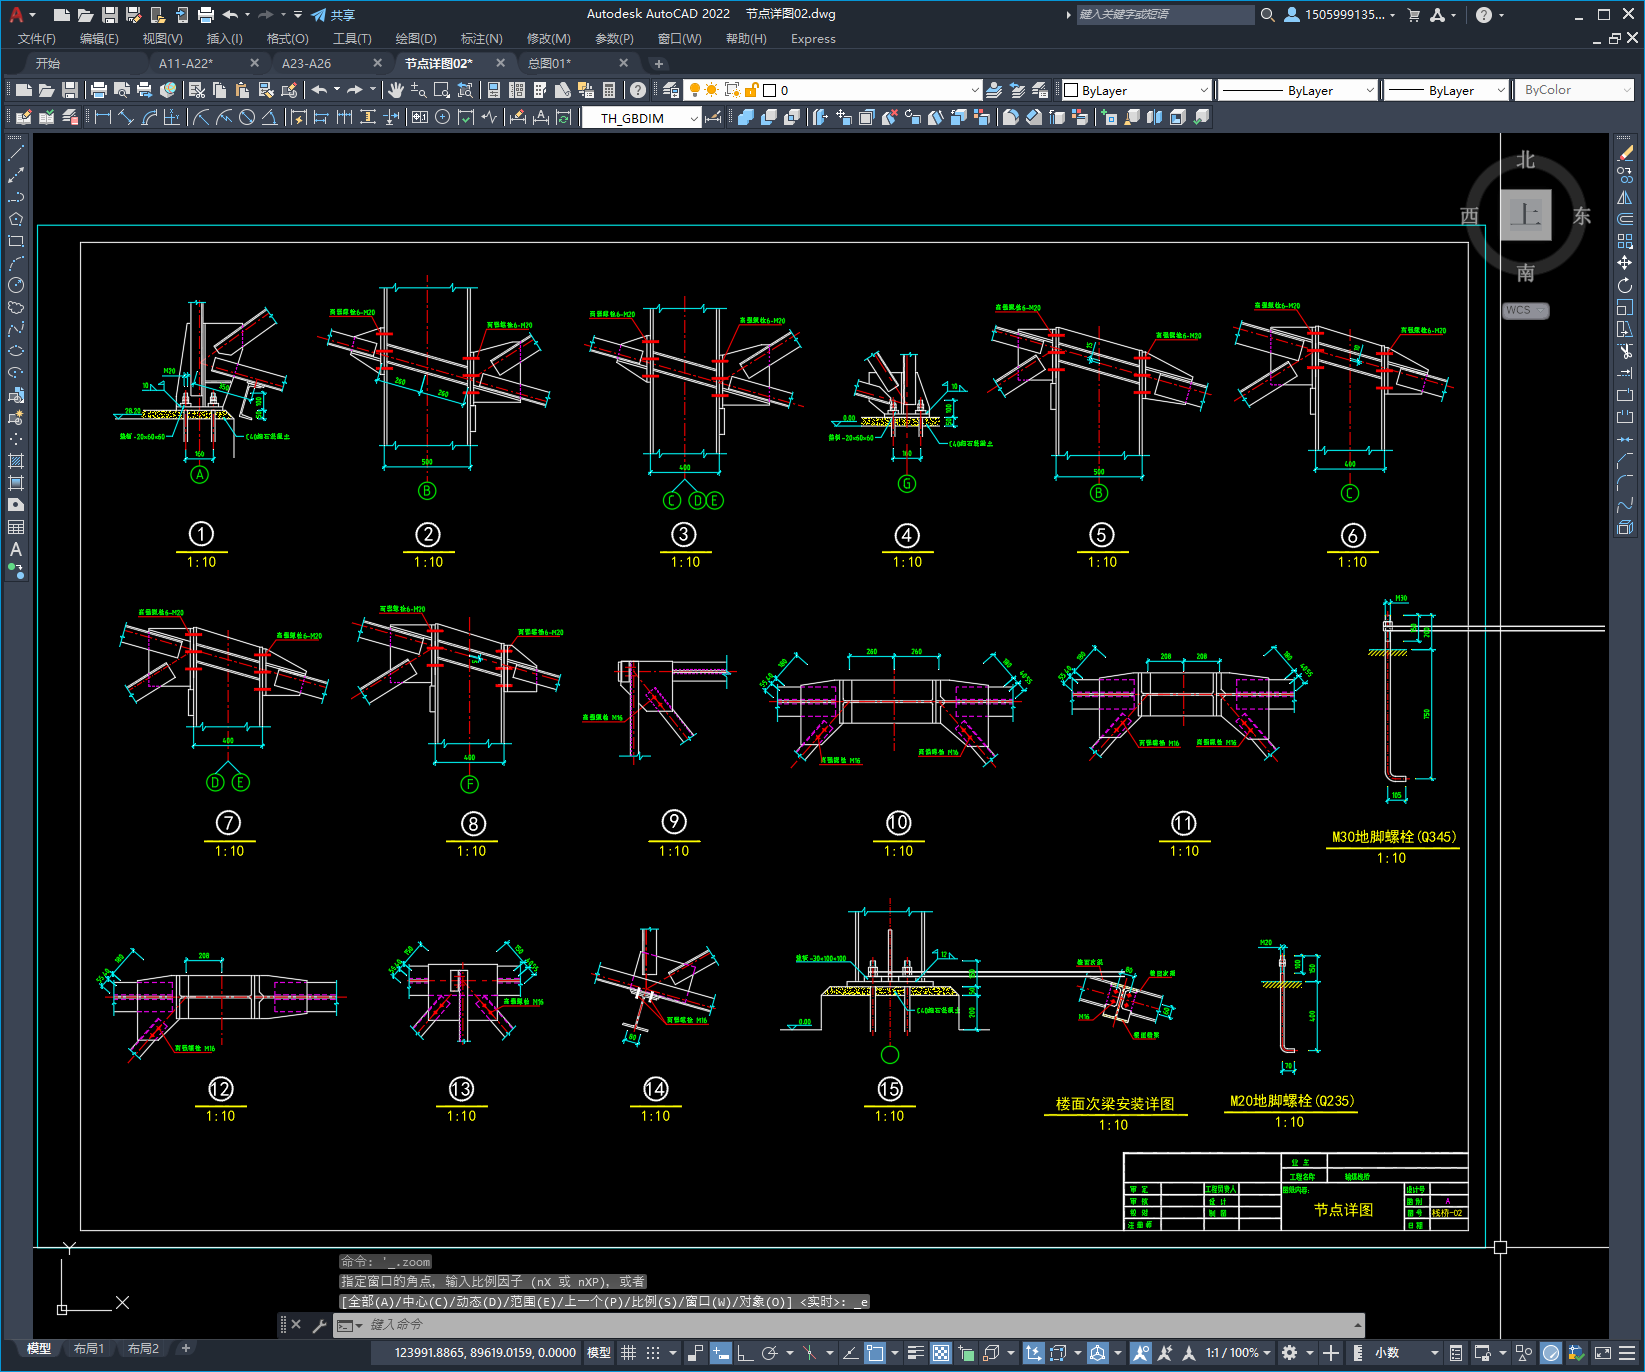This screenshot has height=1372, width=1645.
Task: Toggle grid display in status bar
Action: [628, 1353]
